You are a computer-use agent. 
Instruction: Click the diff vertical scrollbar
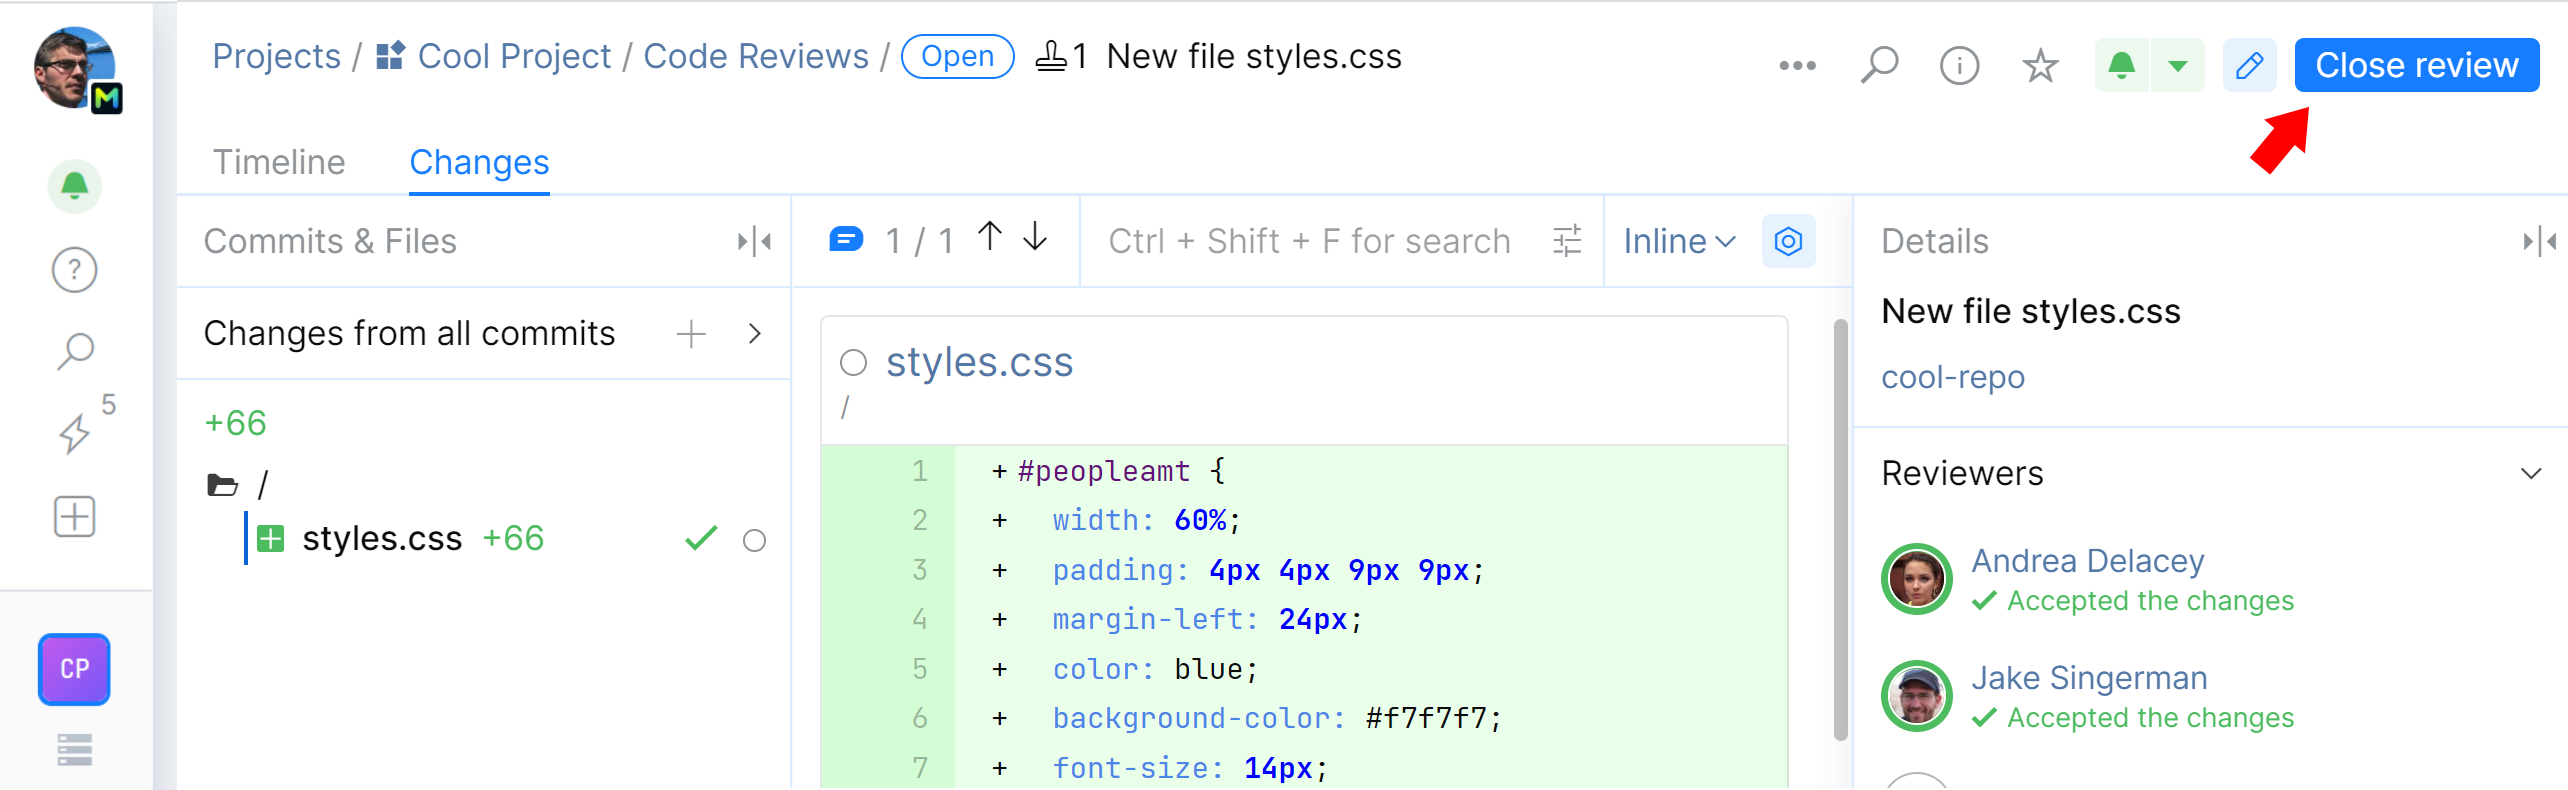[x=1841, y=530]
